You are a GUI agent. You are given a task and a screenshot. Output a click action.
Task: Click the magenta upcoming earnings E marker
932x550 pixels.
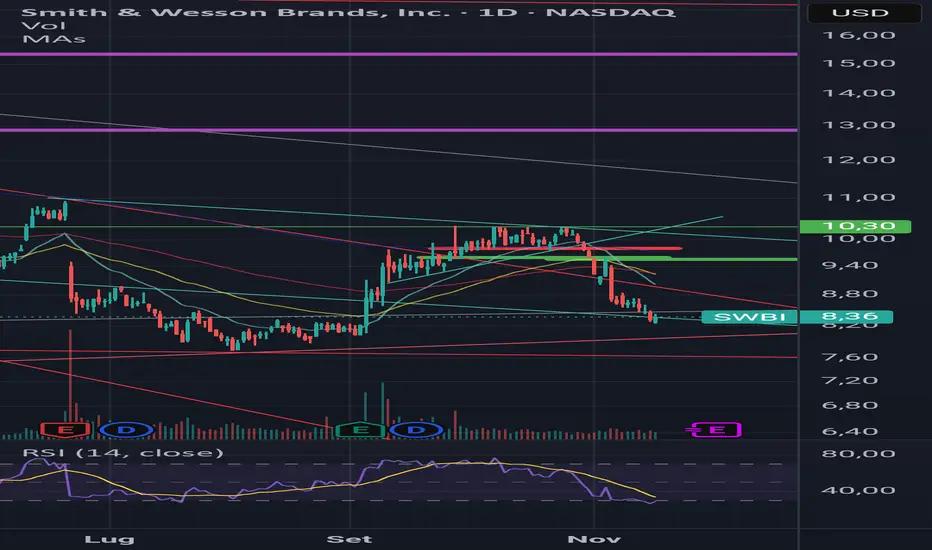716,429
